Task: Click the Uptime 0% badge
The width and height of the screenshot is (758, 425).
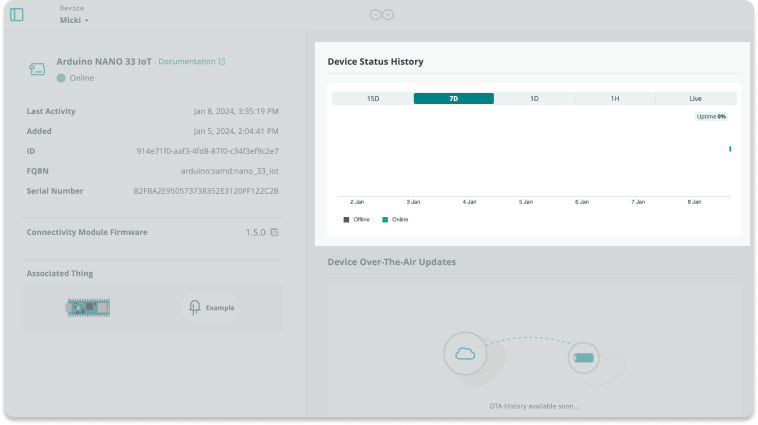Action: pos(711,117)
